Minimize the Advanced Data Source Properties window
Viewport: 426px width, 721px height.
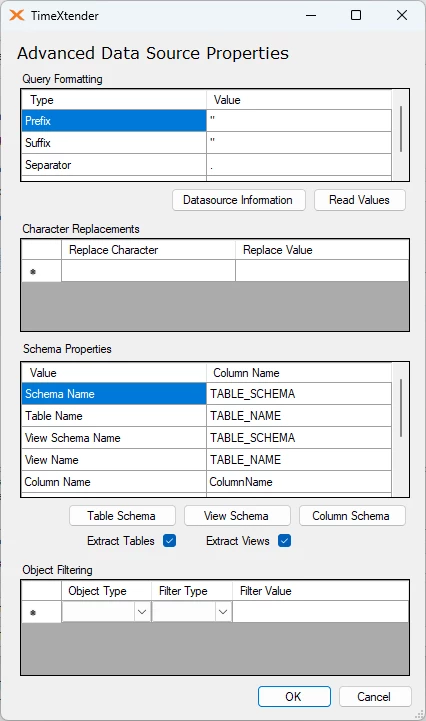(311, 15)
